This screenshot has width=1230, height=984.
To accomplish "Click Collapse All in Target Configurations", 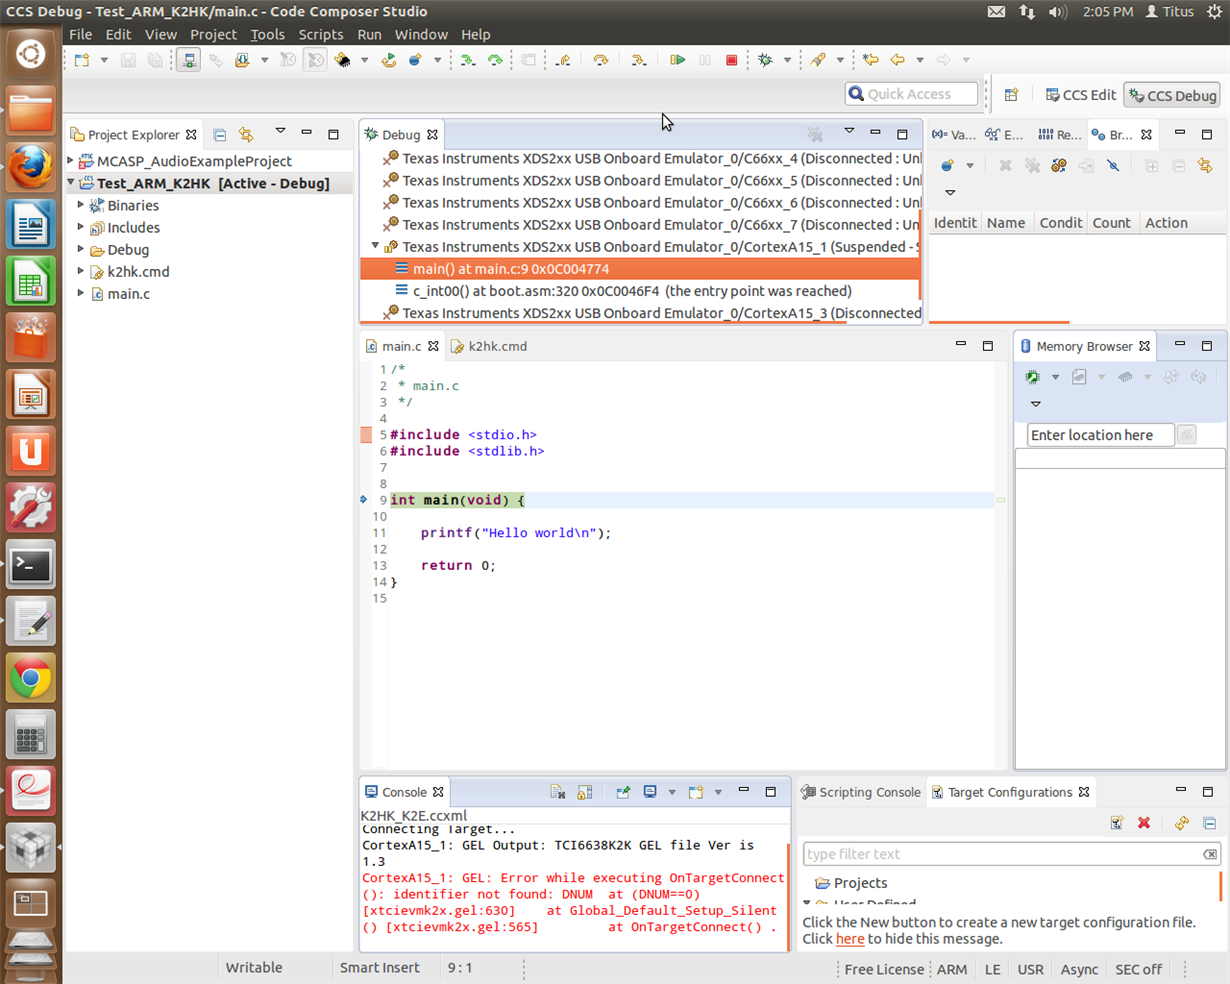I will (1209, 823).
